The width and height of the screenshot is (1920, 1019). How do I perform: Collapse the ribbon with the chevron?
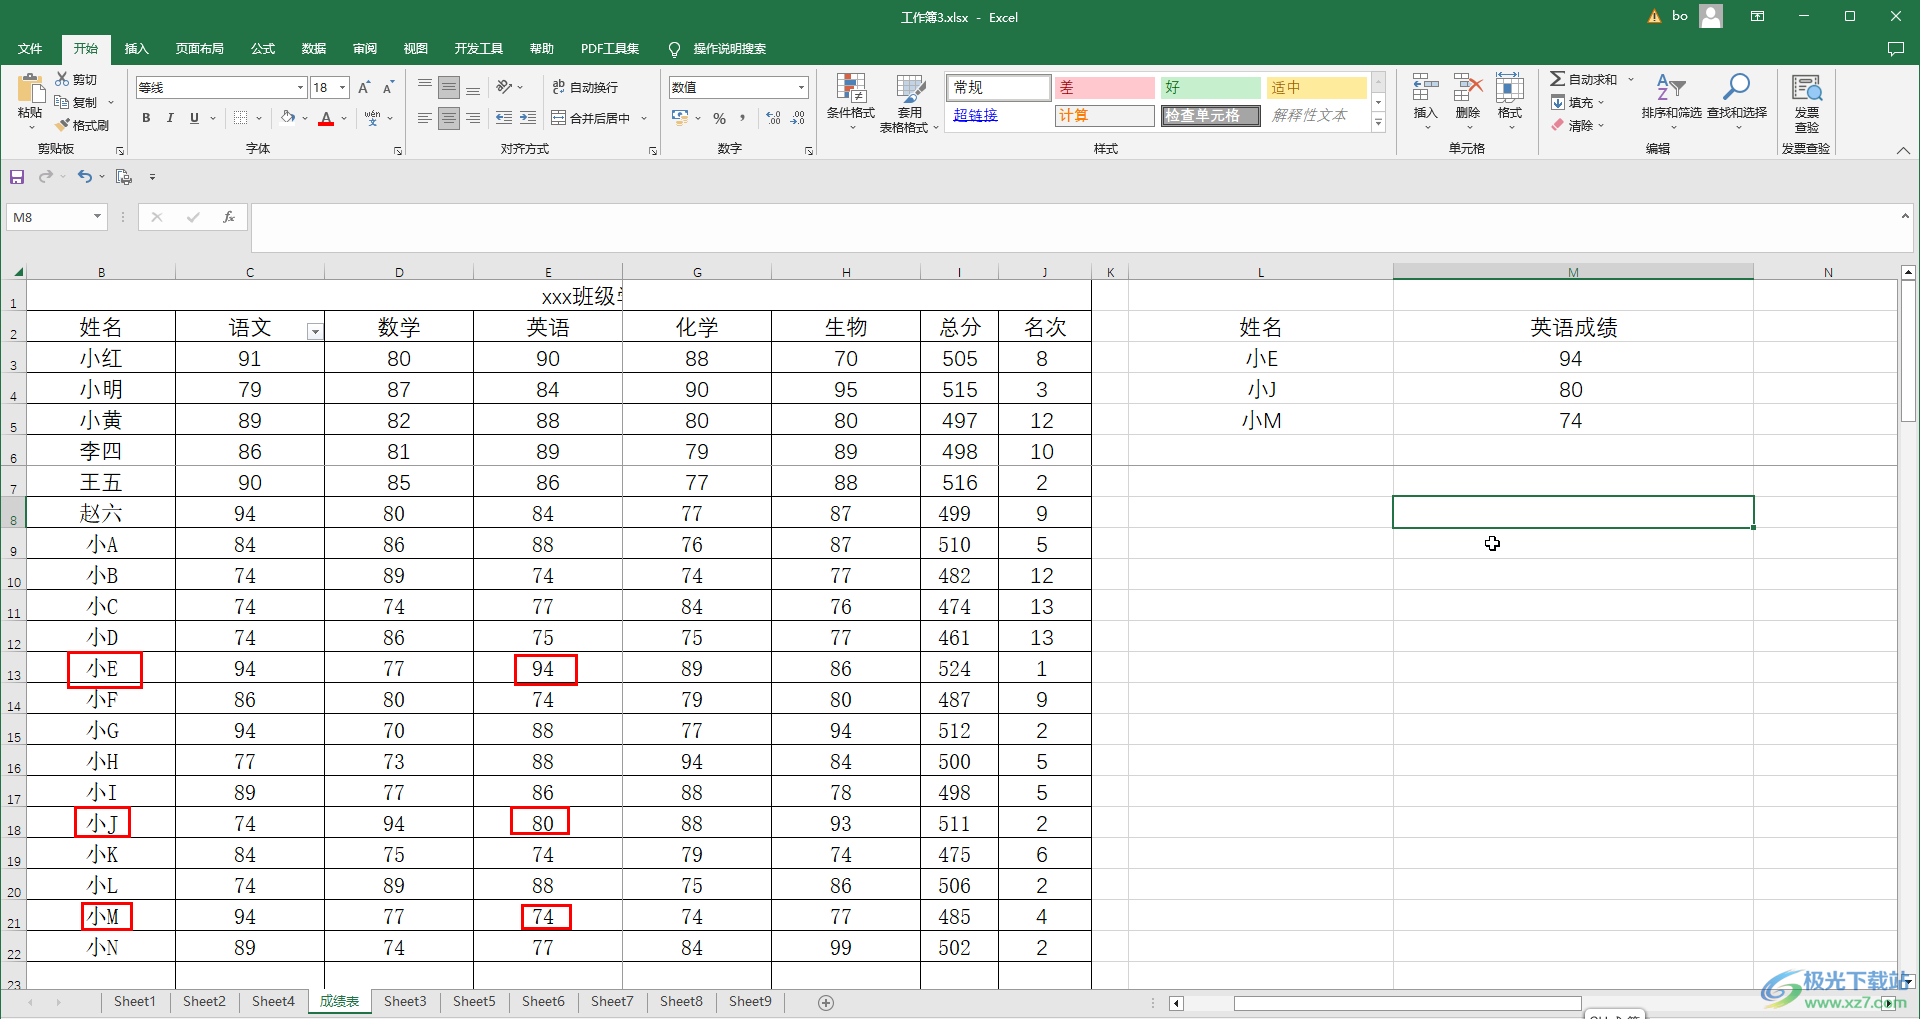point(1903,150)
